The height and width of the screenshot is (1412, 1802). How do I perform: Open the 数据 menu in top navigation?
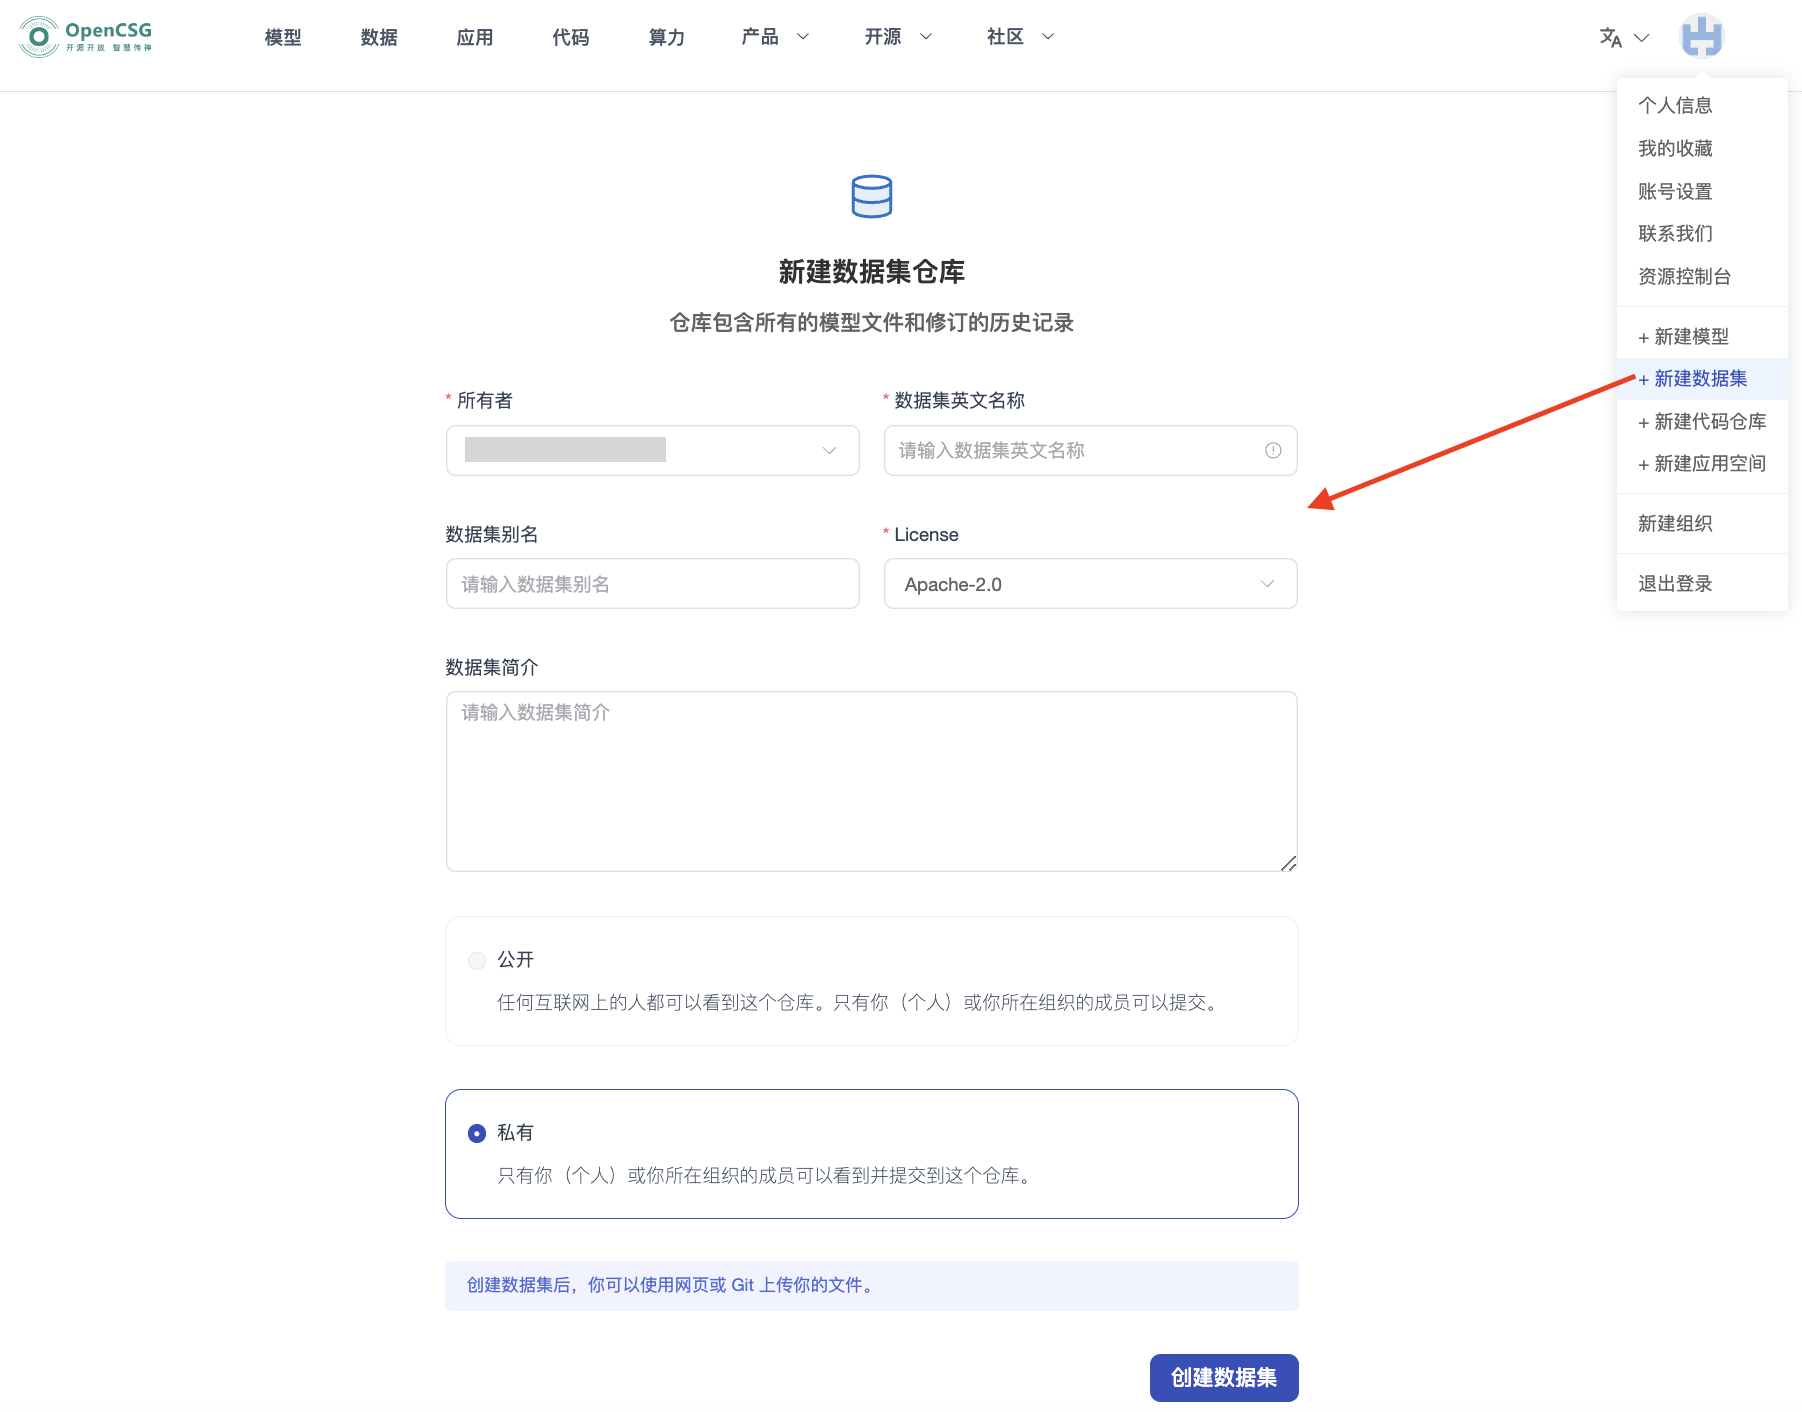tap(378, 37)
